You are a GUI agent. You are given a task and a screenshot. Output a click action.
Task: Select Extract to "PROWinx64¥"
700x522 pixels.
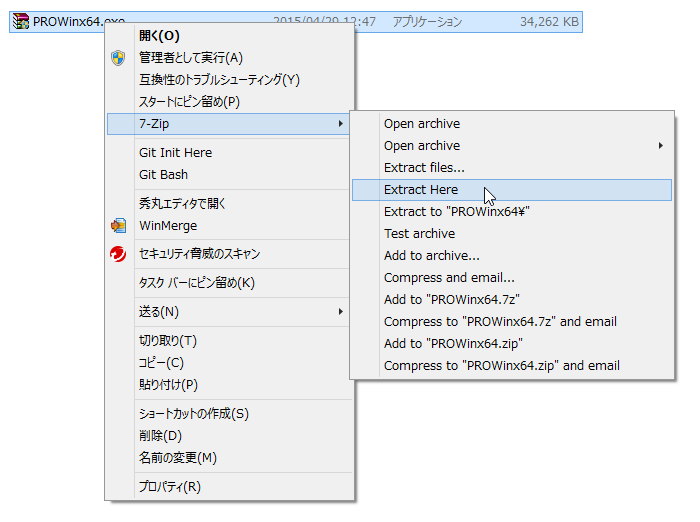tap(456, 212)
